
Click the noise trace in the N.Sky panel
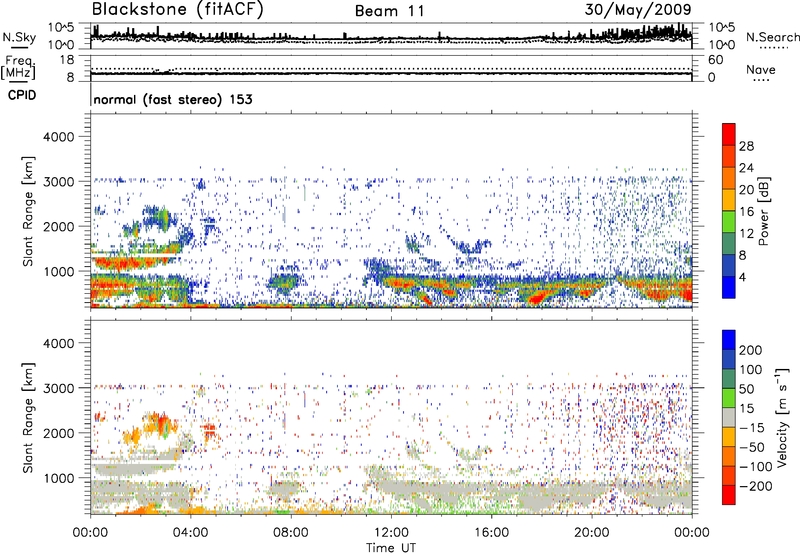click(391, 38)
